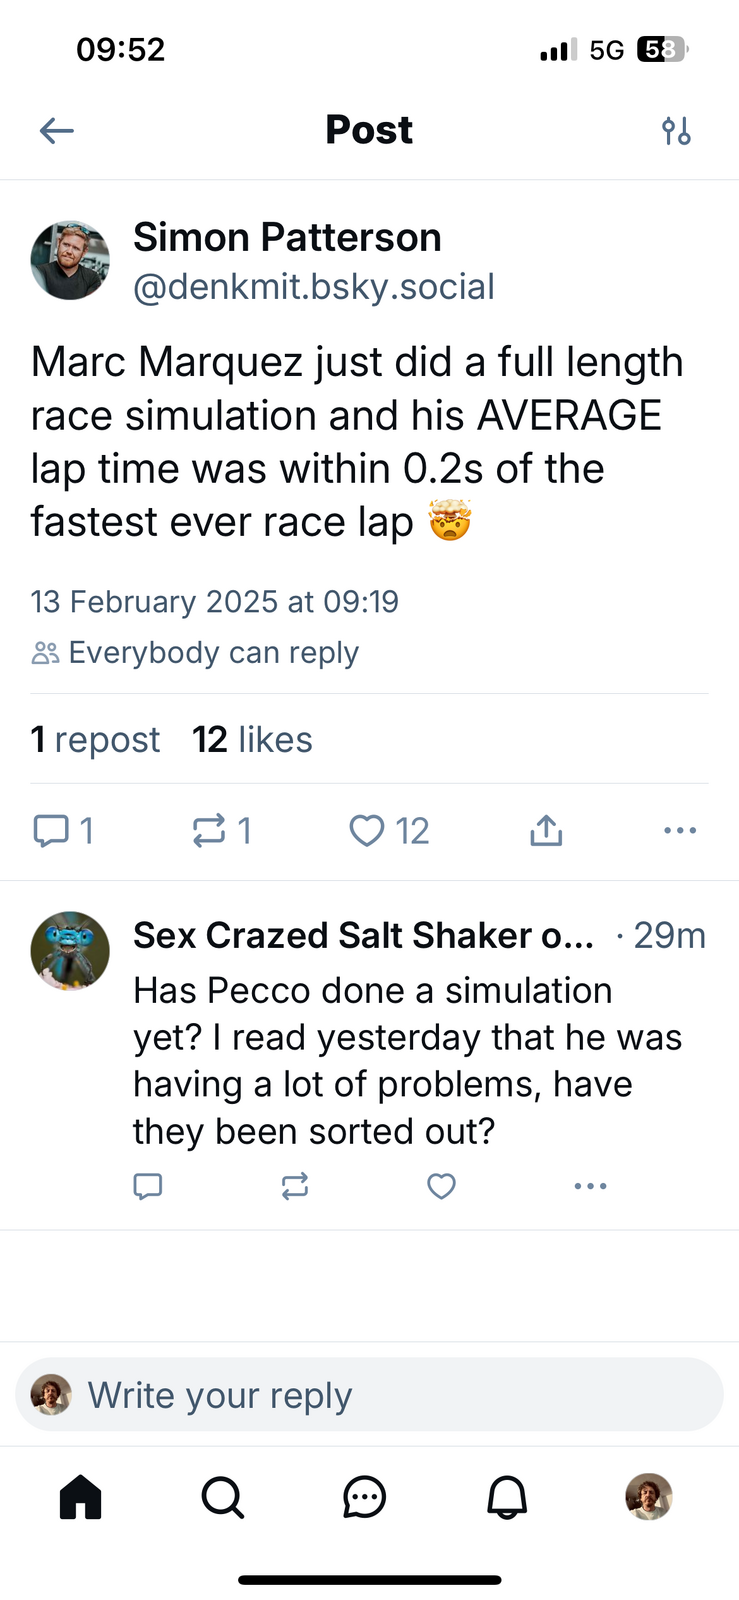Open @denkmit.bsky.social profile handle
739x1600 pixels.
[x=314, y=287]
